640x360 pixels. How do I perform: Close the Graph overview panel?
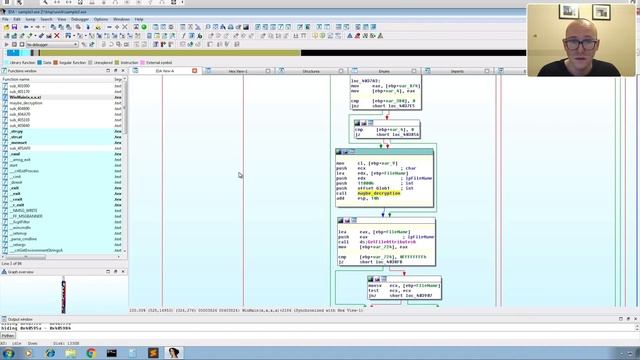(x=123, y=272)
